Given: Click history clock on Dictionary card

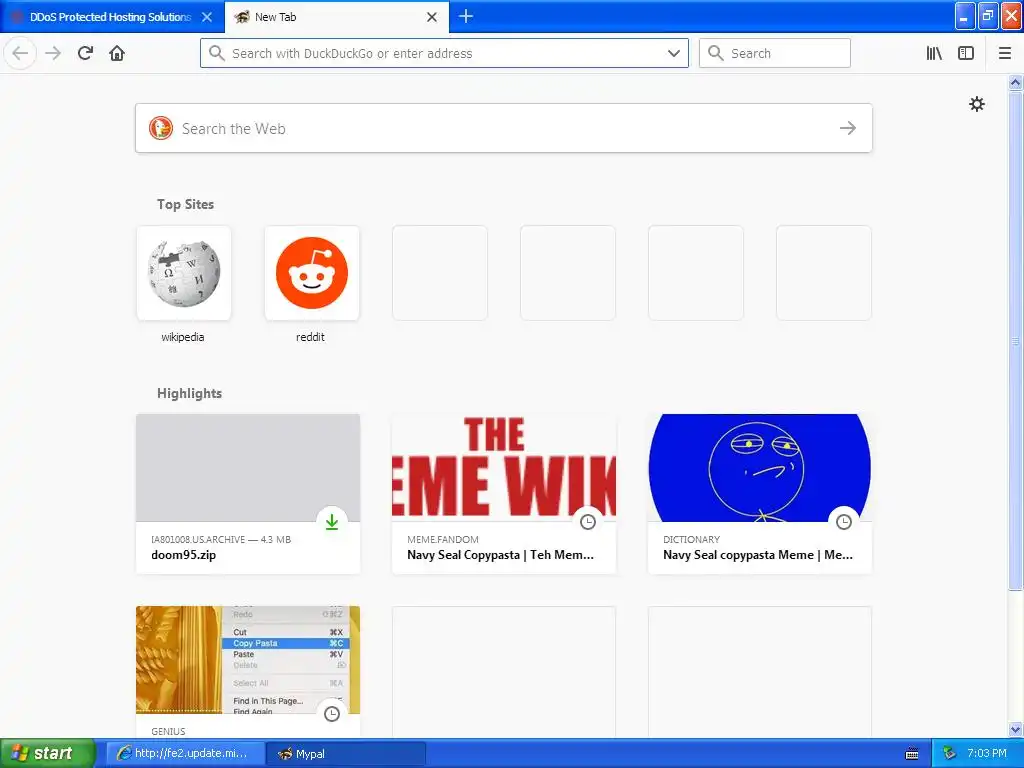Looking at the screenshot, I should [844, 522].
